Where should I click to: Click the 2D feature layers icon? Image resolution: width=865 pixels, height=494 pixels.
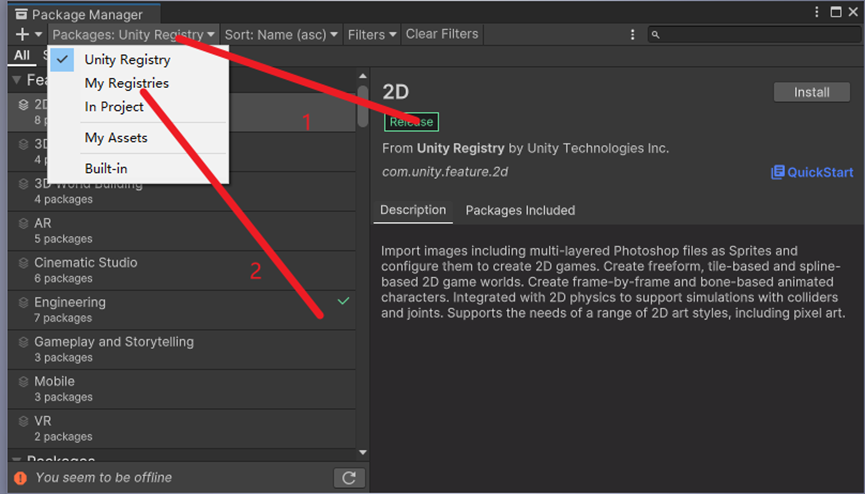[23, 104]
